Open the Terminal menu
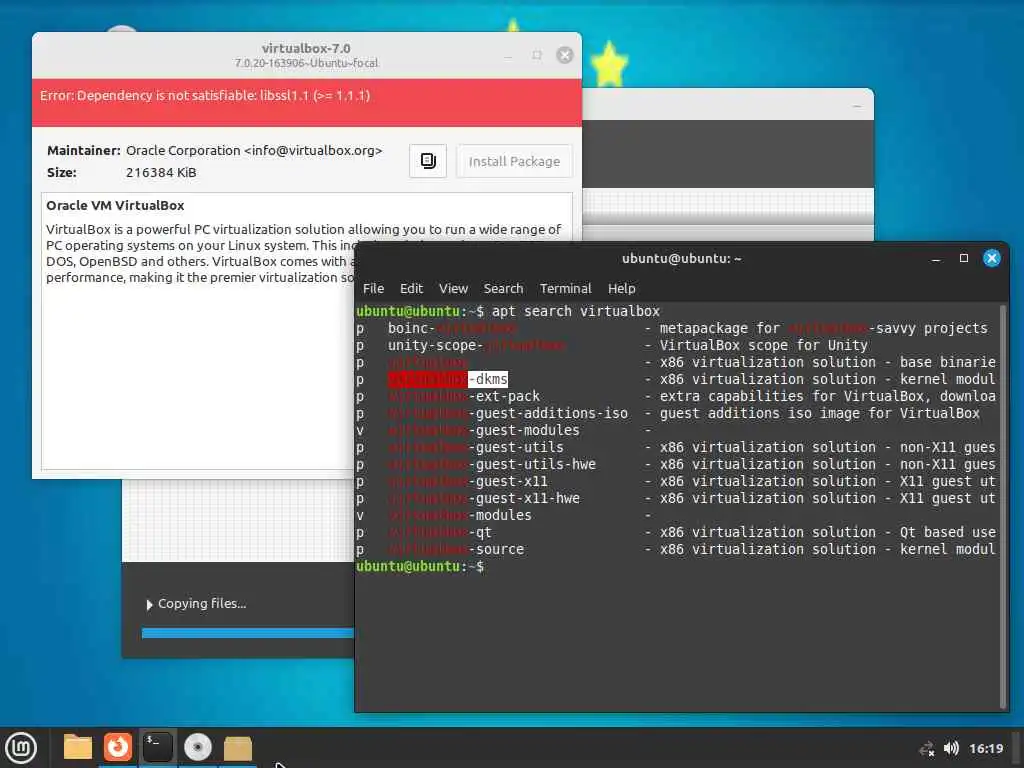Viewport: 1024px width, 768px height. [566, 288]
